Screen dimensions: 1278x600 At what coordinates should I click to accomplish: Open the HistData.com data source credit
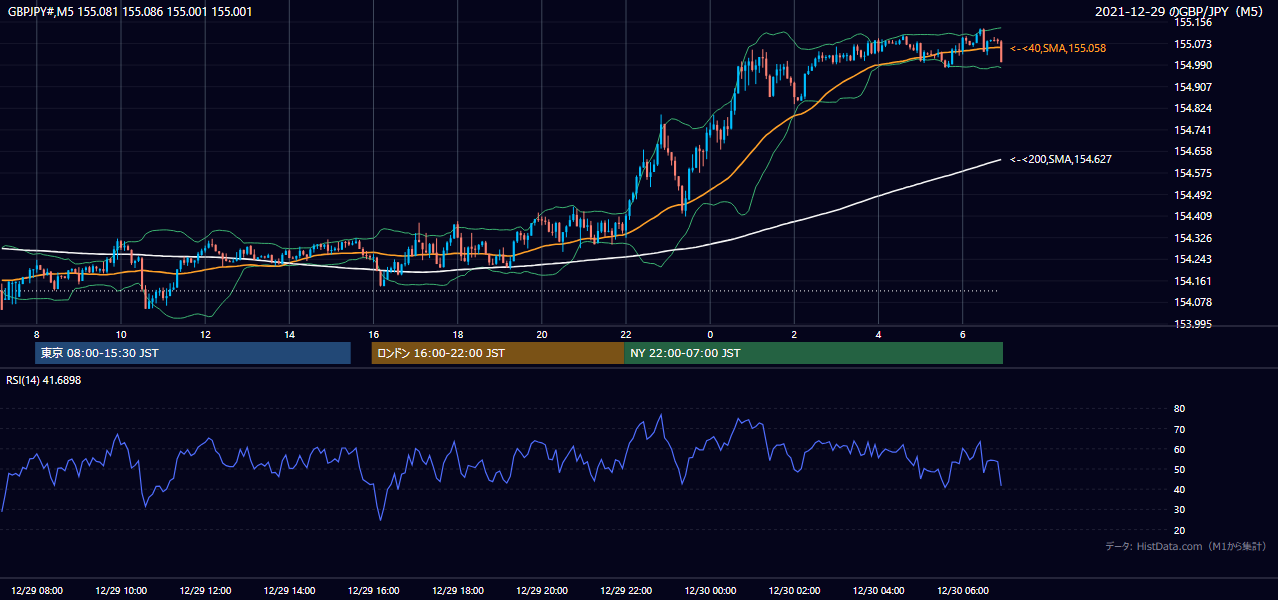(x=1186, y=546)
